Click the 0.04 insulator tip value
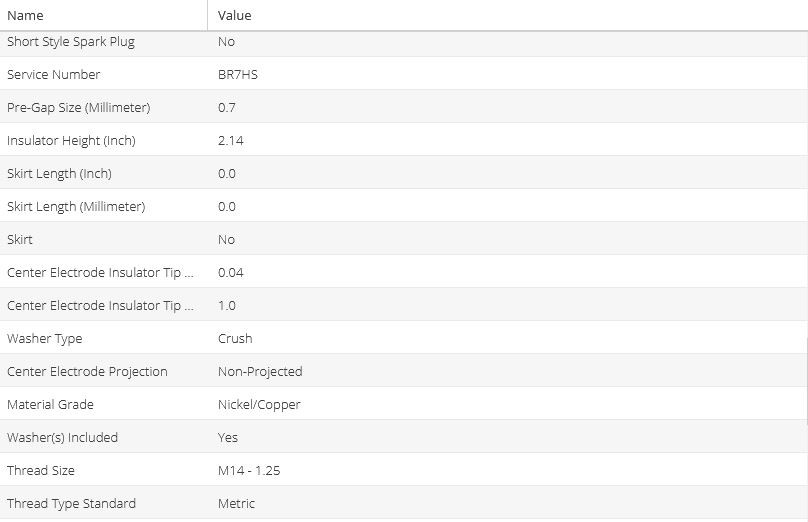Image resolution: width=808 pixels, height=522 pixels. click(x=231, y=273)
